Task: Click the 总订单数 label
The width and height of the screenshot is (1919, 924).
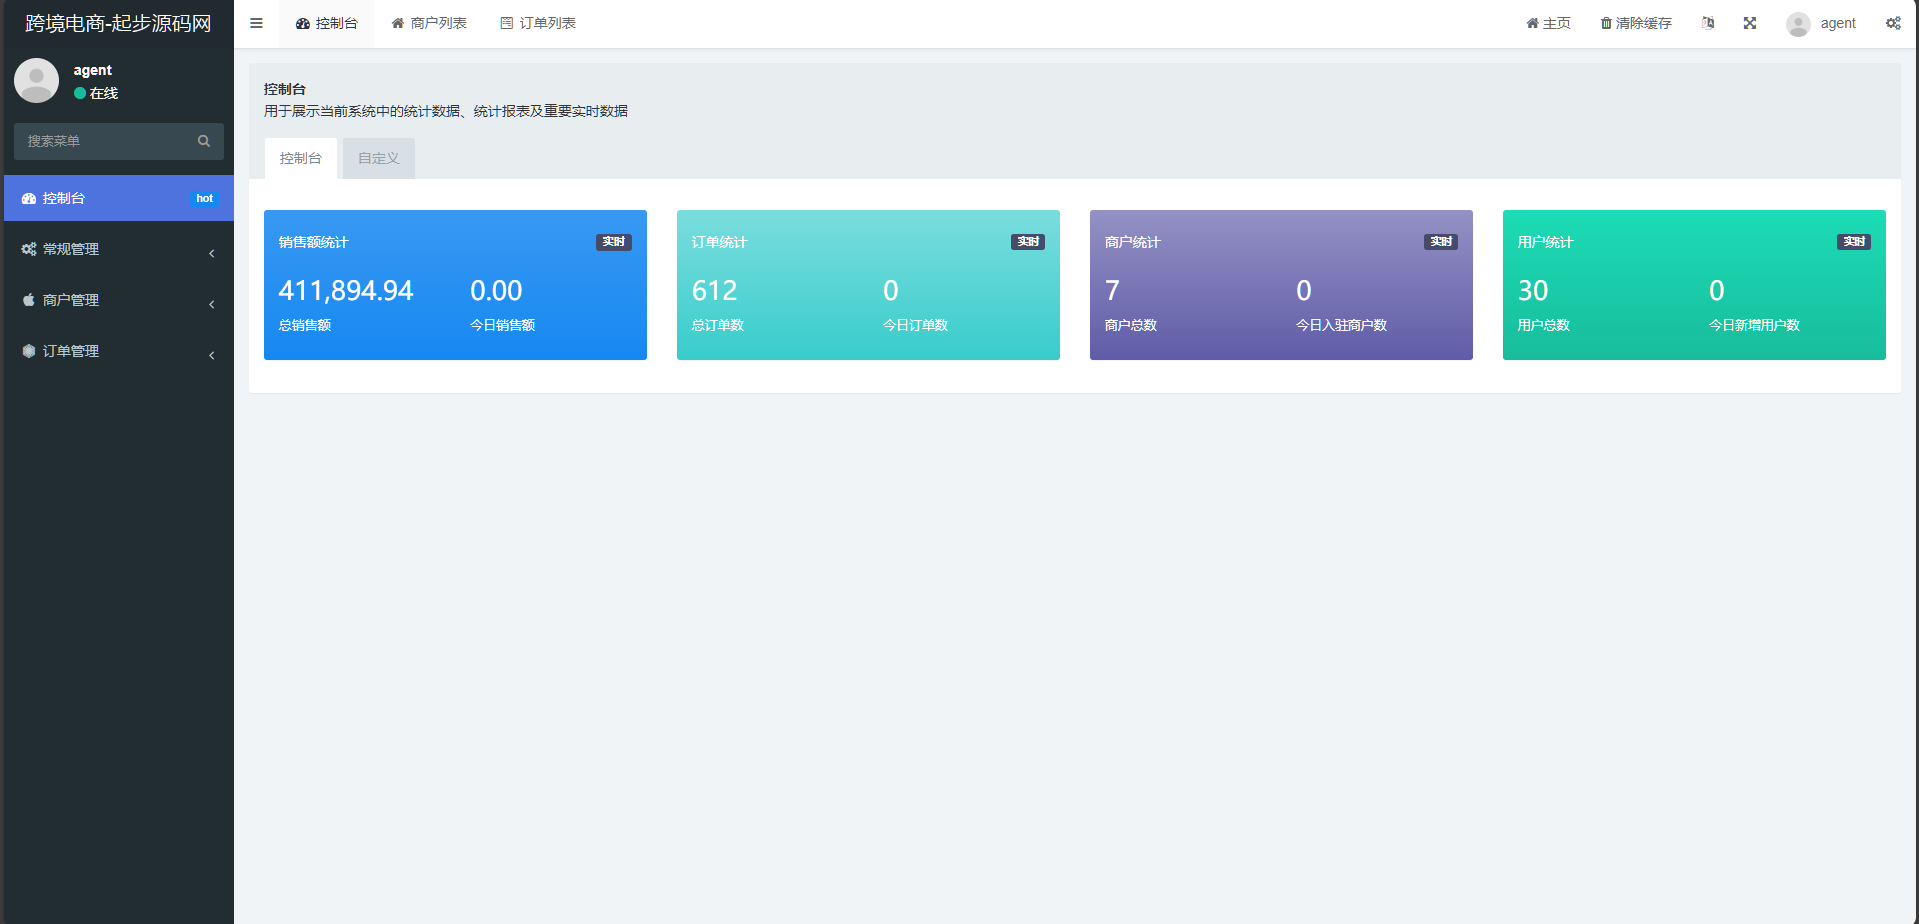Action: point(718,325)
